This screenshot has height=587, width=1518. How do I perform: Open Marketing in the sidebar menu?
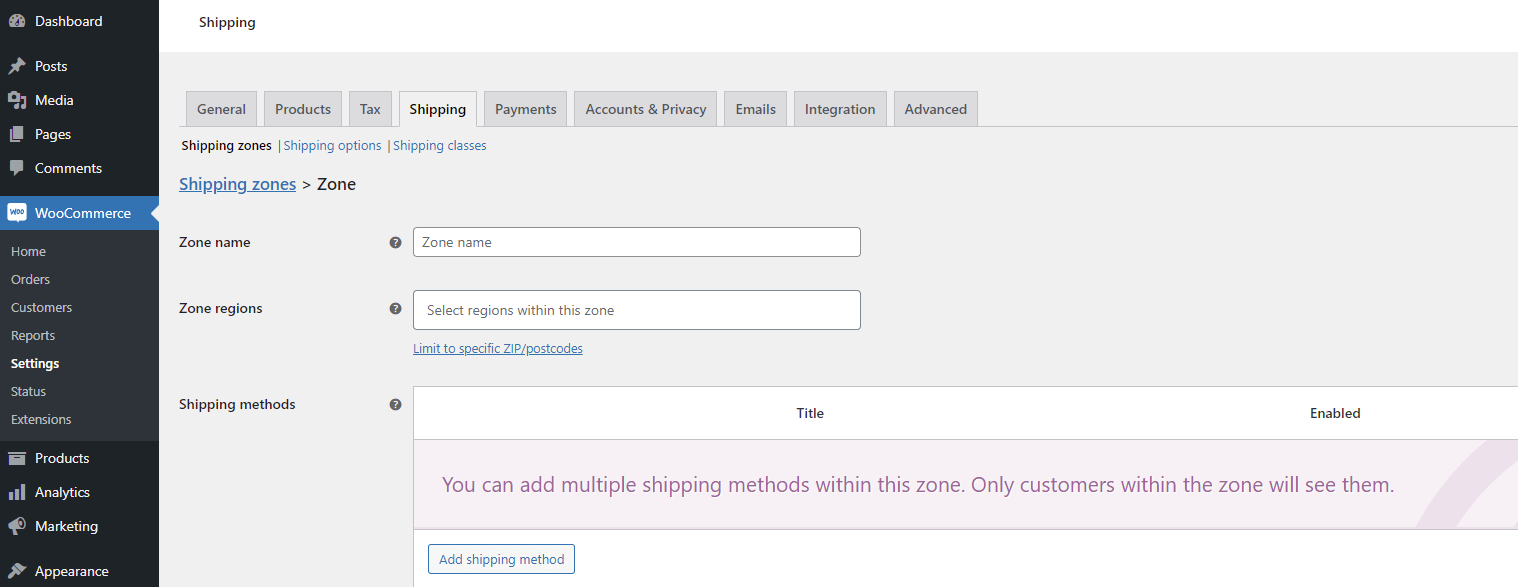point(79,526)
